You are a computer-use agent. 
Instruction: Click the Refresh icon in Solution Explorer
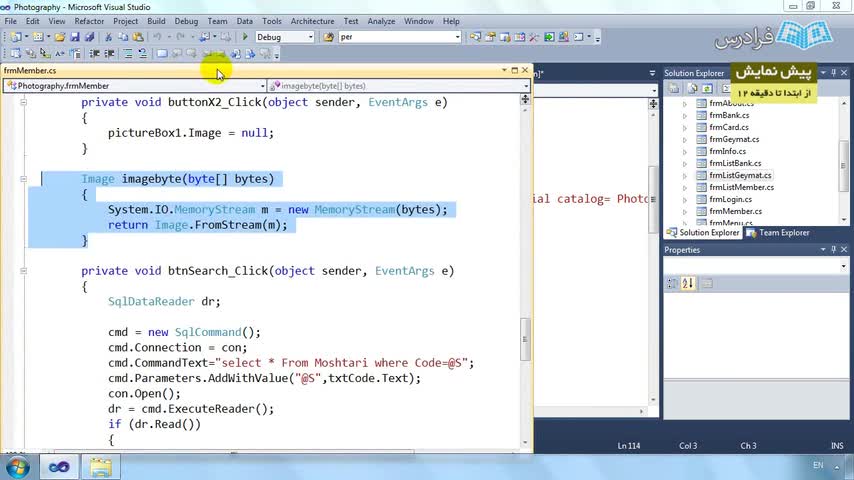point(707,88)
